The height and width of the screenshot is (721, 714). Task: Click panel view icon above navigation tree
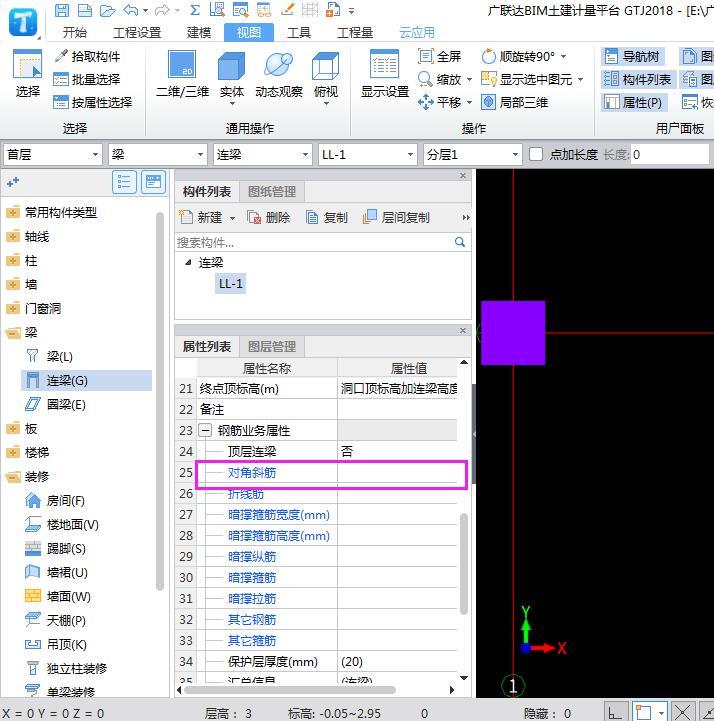pos(154,182)
